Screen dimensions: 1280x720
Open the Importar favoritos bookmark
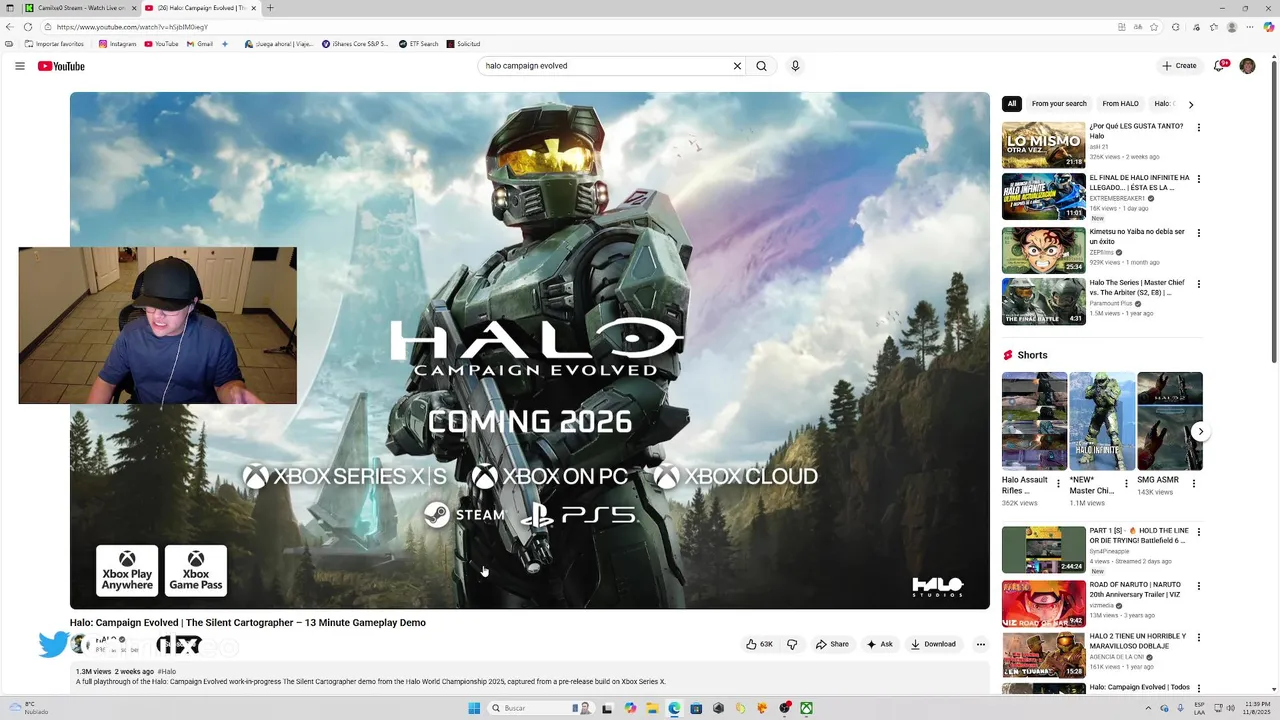click(53, 44)
